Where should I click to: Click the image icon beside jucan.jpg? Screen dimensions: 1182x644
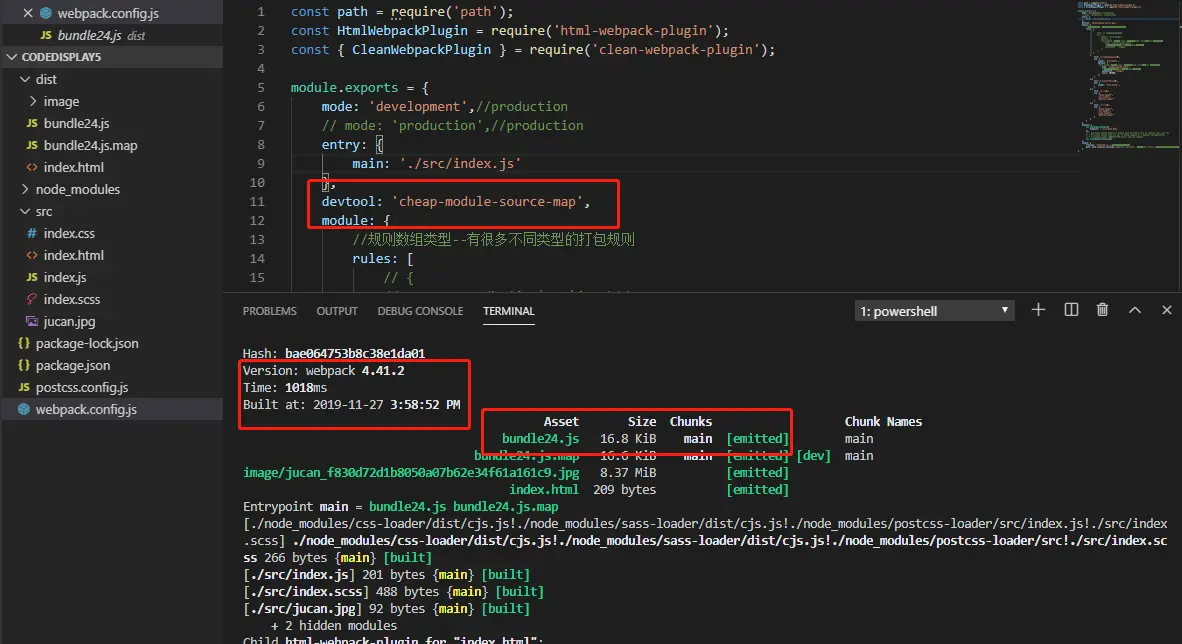click(x=32, y=321)
